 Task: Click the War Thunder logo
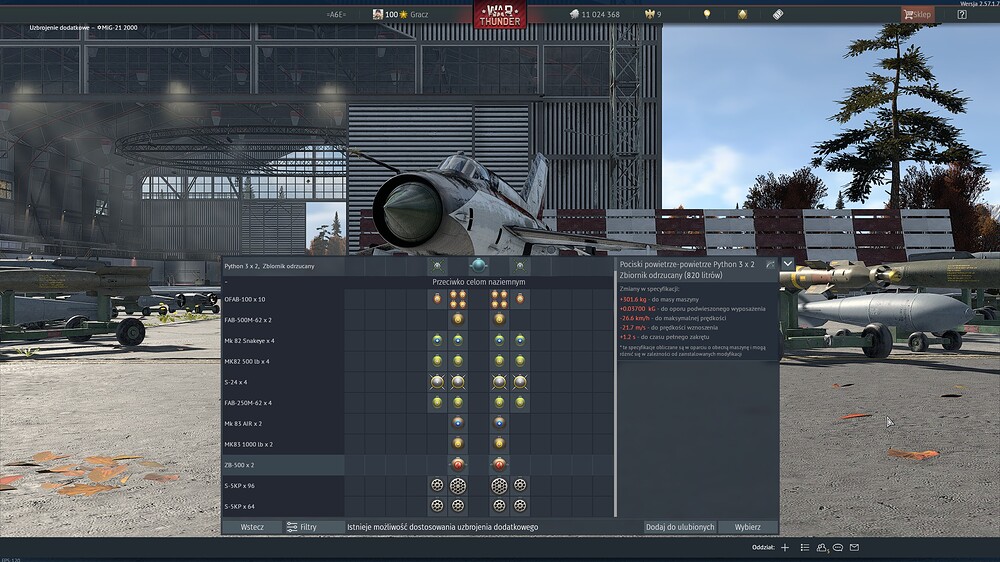(500, 15)
